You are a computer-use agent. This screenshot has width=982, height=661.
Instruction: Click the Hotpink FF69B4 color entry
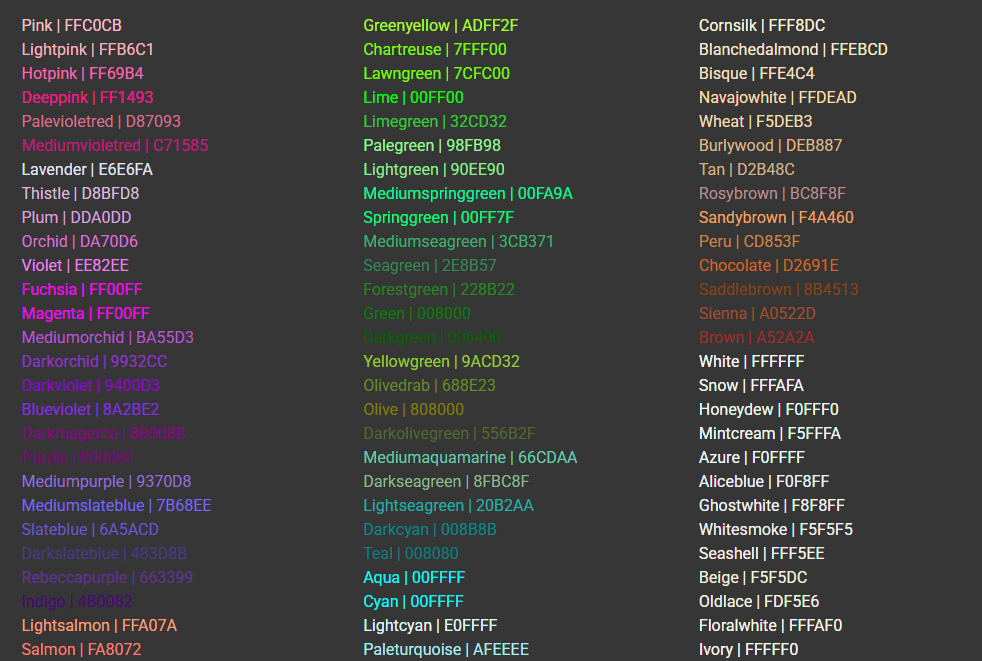tap(82, 73)
